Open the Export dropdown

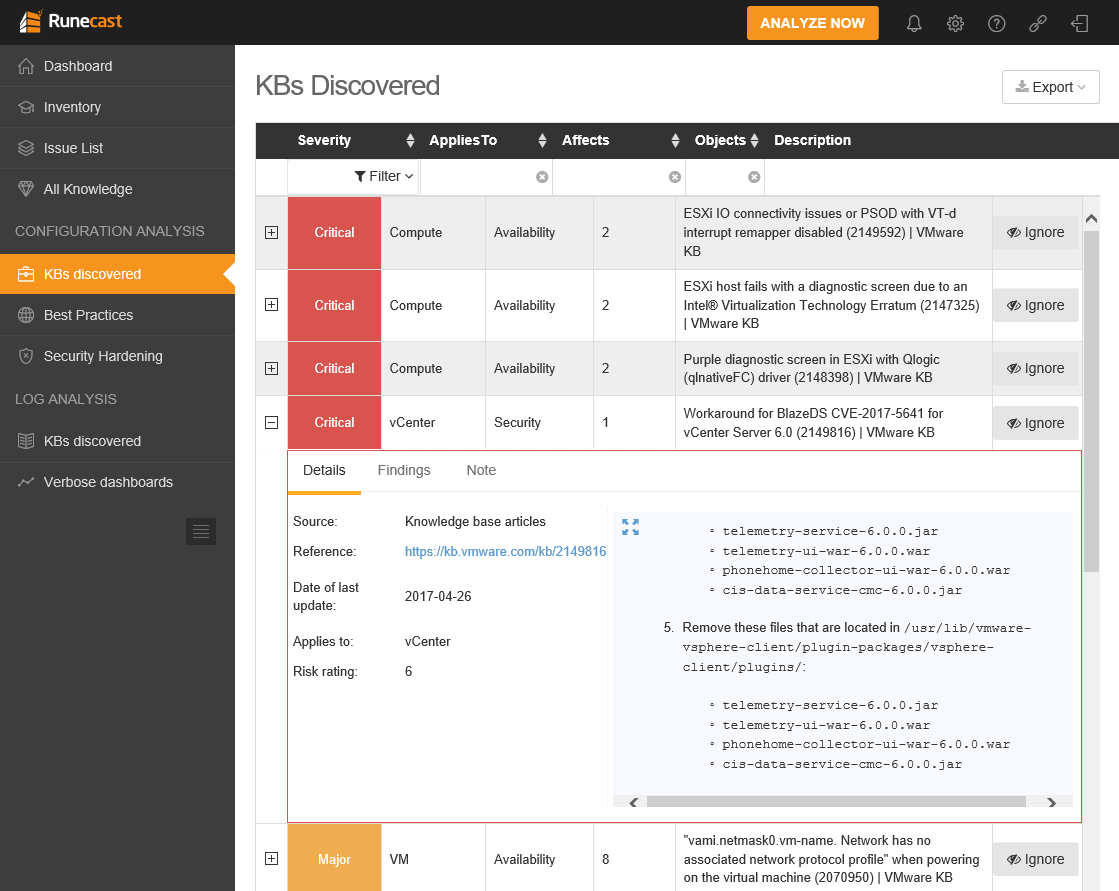point(1050,87)
